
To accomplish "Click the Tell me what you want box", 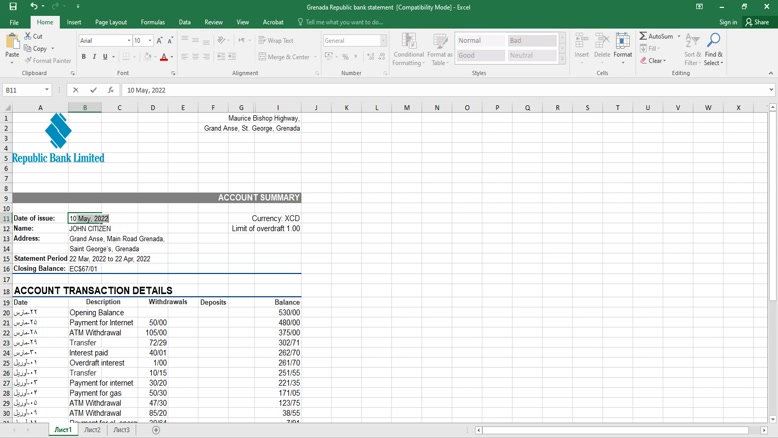I will coord(344,22).
